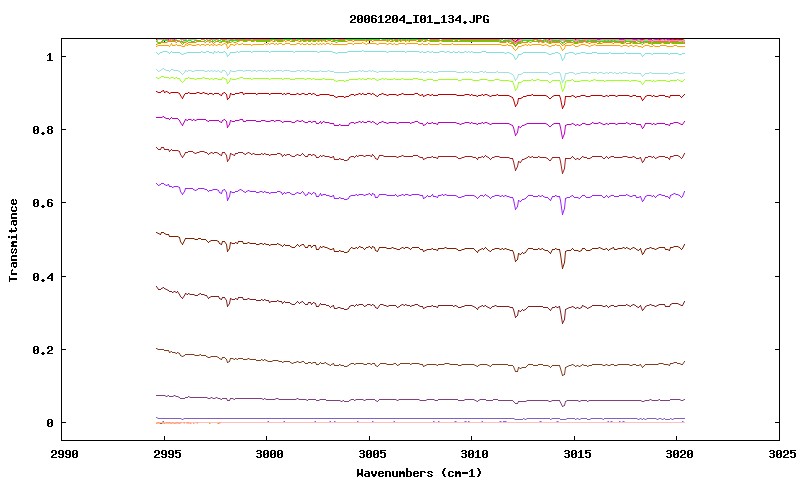Click the x-axis tick label 3000
Image resolution: width=800 pixels, height=480 pixels.
pos(269,454)
